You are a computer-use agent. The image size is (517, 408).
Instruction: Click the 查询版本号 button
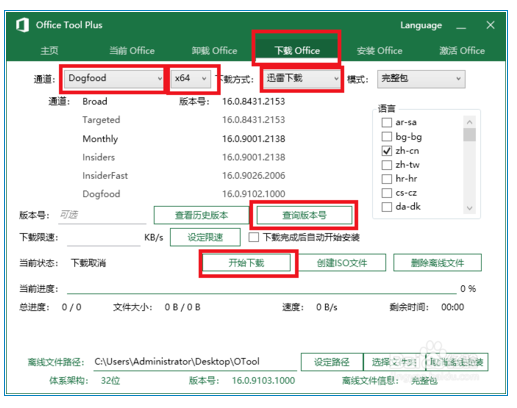[304, 215]
